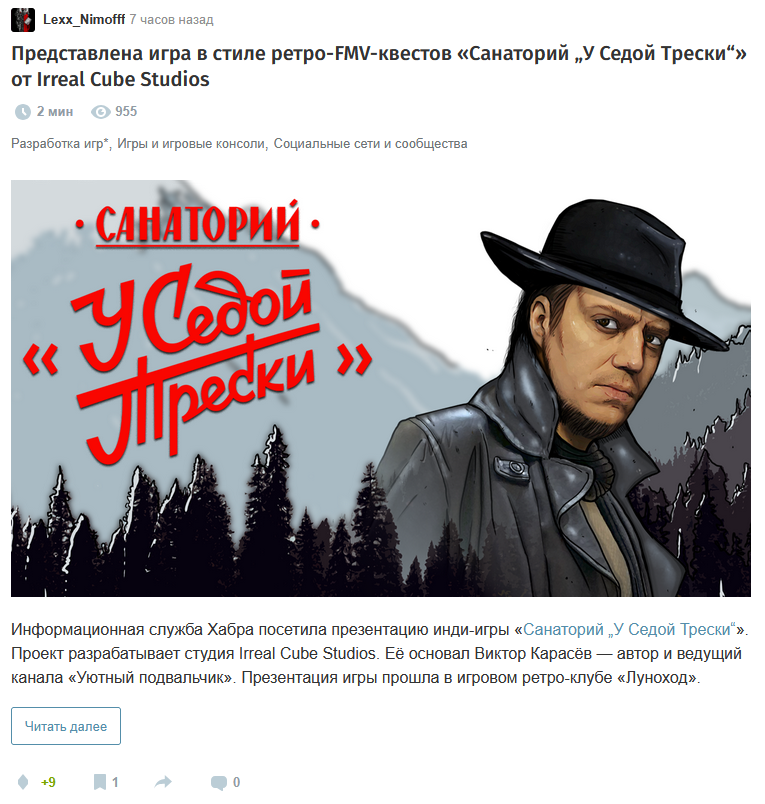This screenshot has height=804, width=765.
Task: Click the +9 rating score
Action: coord(48,782)
